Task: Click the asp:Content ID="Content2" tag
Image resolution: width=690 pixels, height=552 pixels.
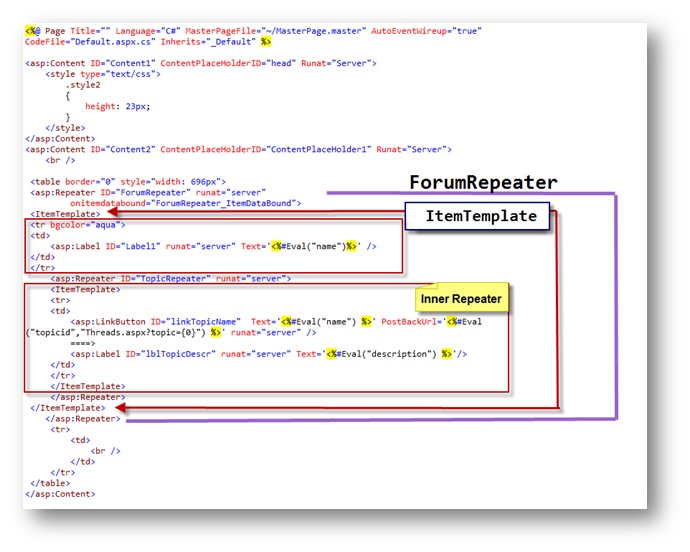Action: pyautogui.click(x=90, y=150)
